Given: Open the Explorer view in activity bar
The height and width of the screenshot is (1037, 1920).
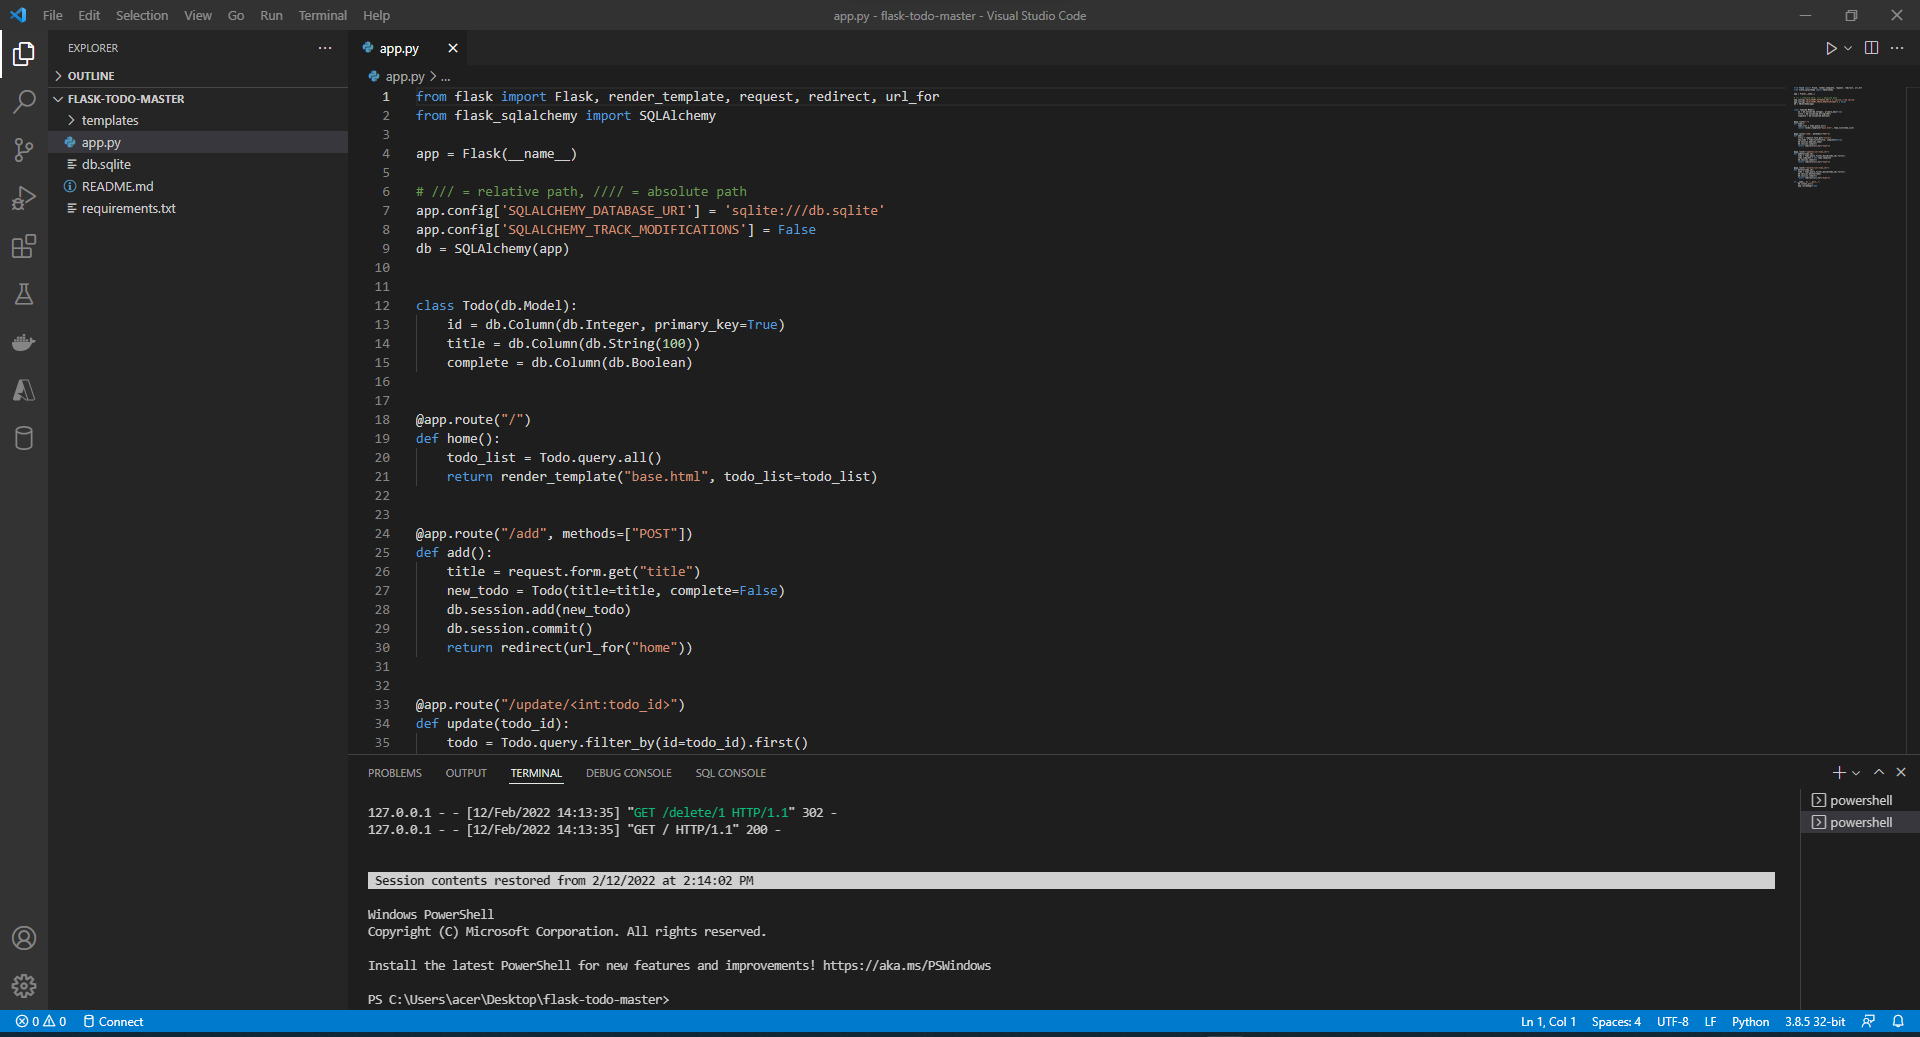Looking at the screenshot, I should 24,53.
